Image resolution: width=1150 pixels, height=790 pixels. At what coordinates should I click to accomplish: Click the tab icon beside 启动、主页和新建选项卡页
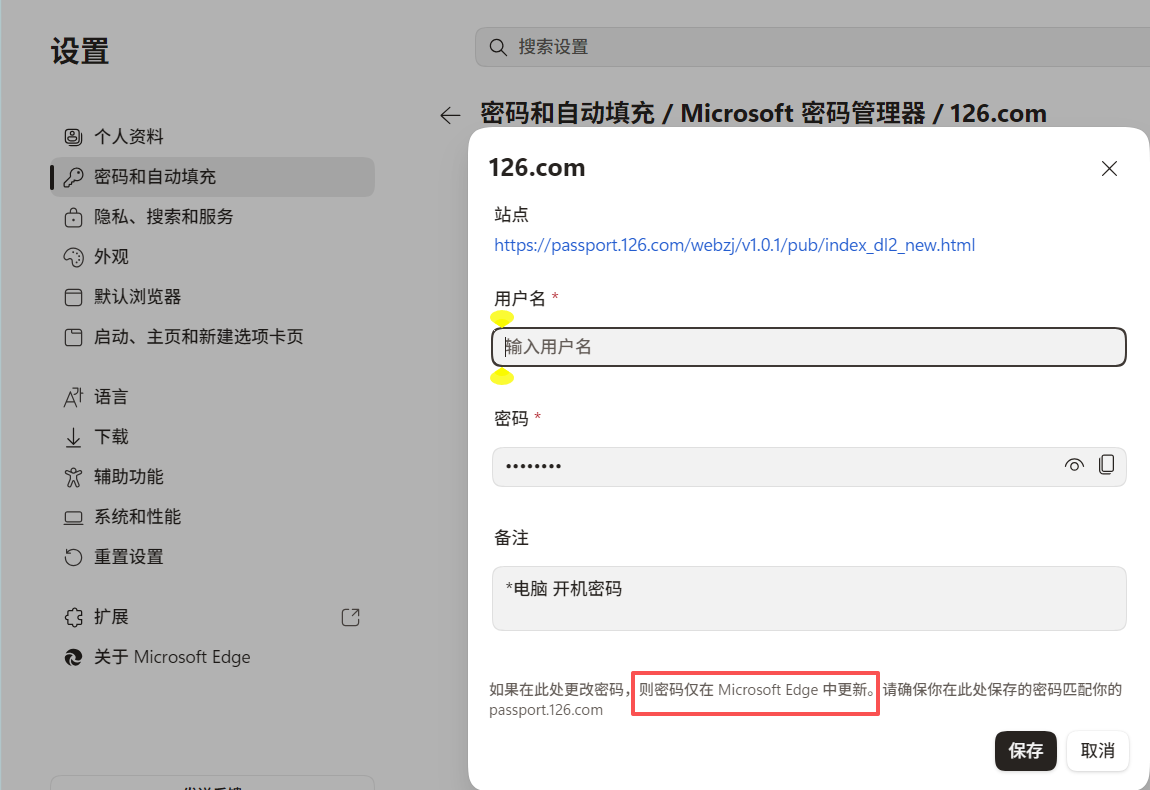pyautogui.click(x=73, y=337)
